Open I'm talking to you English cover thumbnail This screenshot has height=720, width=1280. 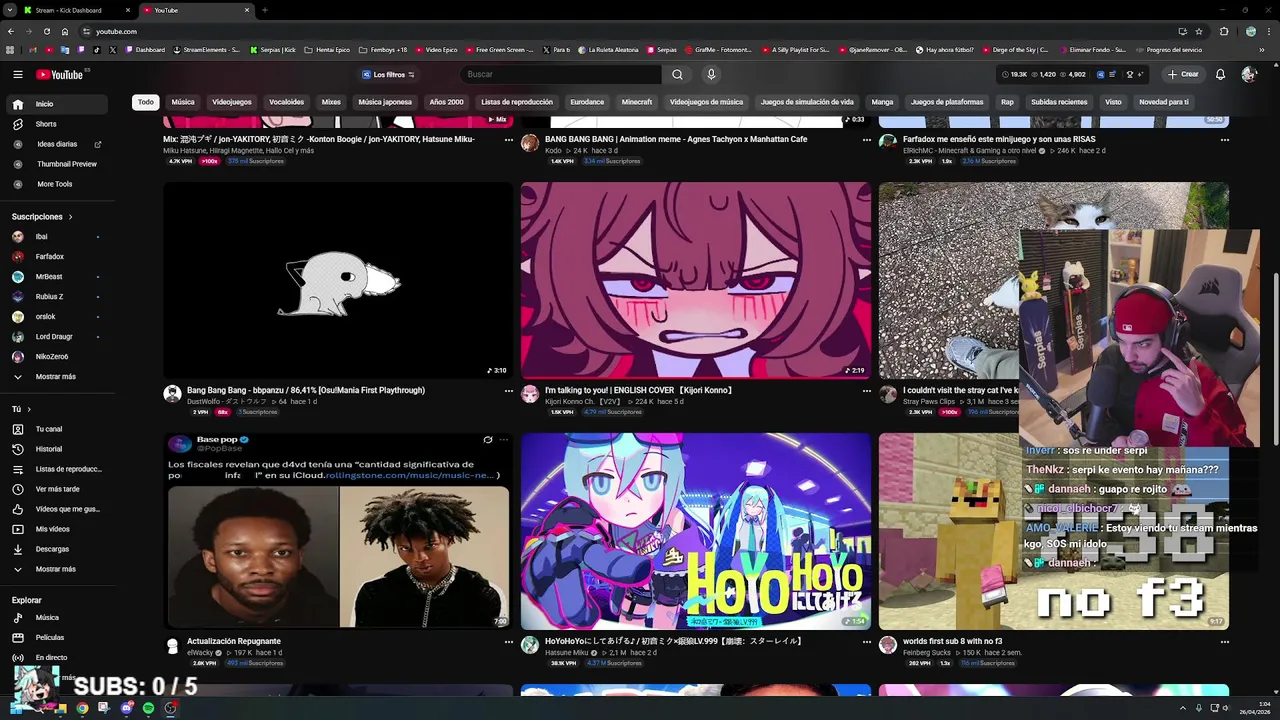click(x=696, y=280)
